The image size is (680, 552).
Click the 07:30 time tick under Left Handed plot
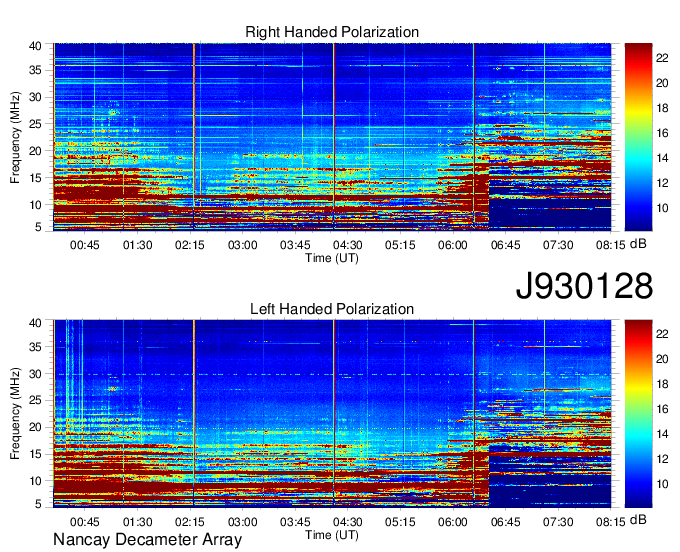point(558,522)
